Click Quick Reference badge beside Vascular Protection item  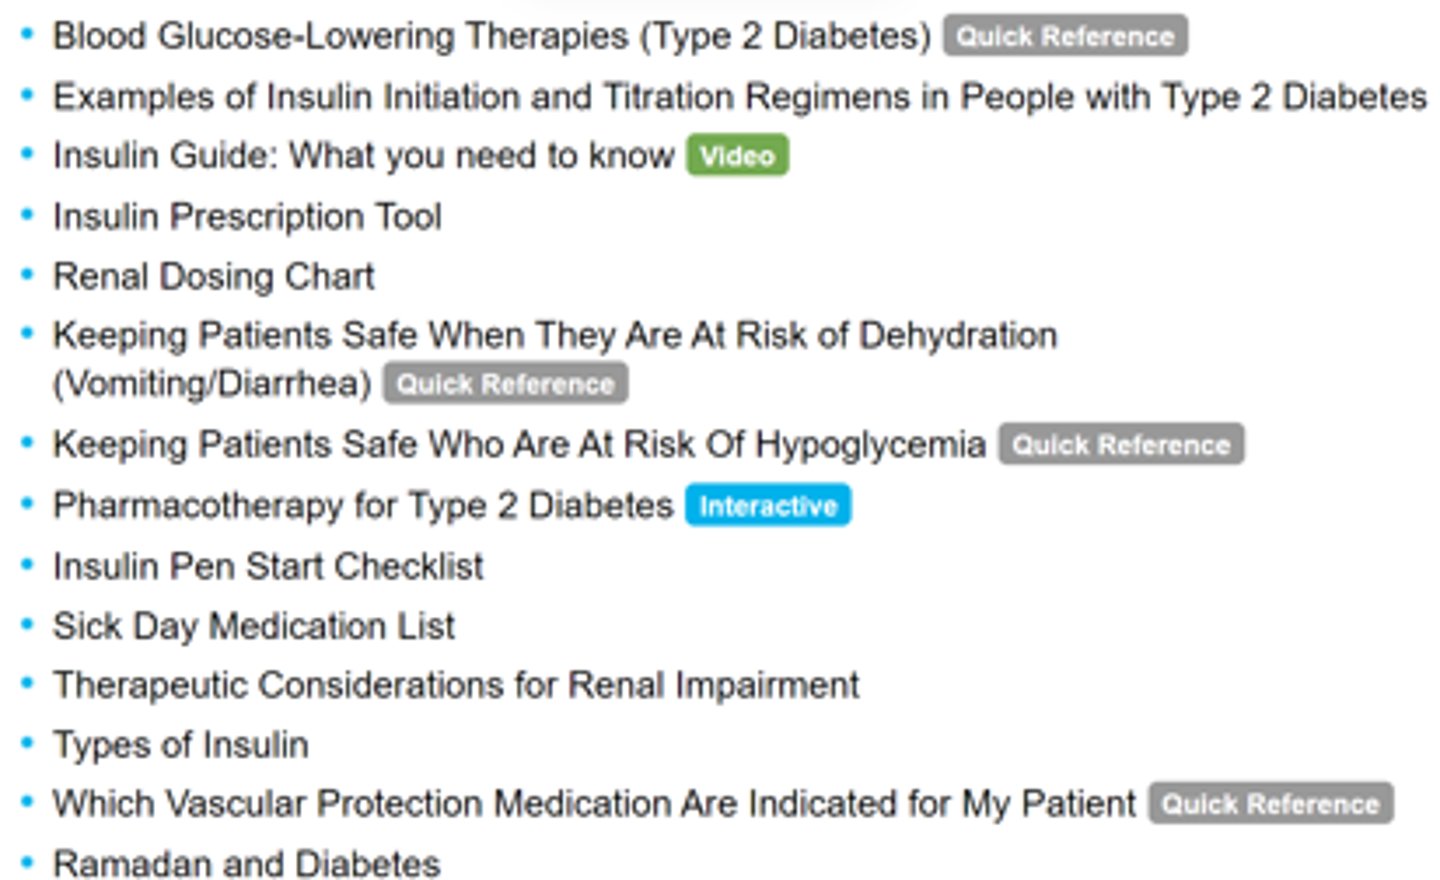pos(1270,804)
